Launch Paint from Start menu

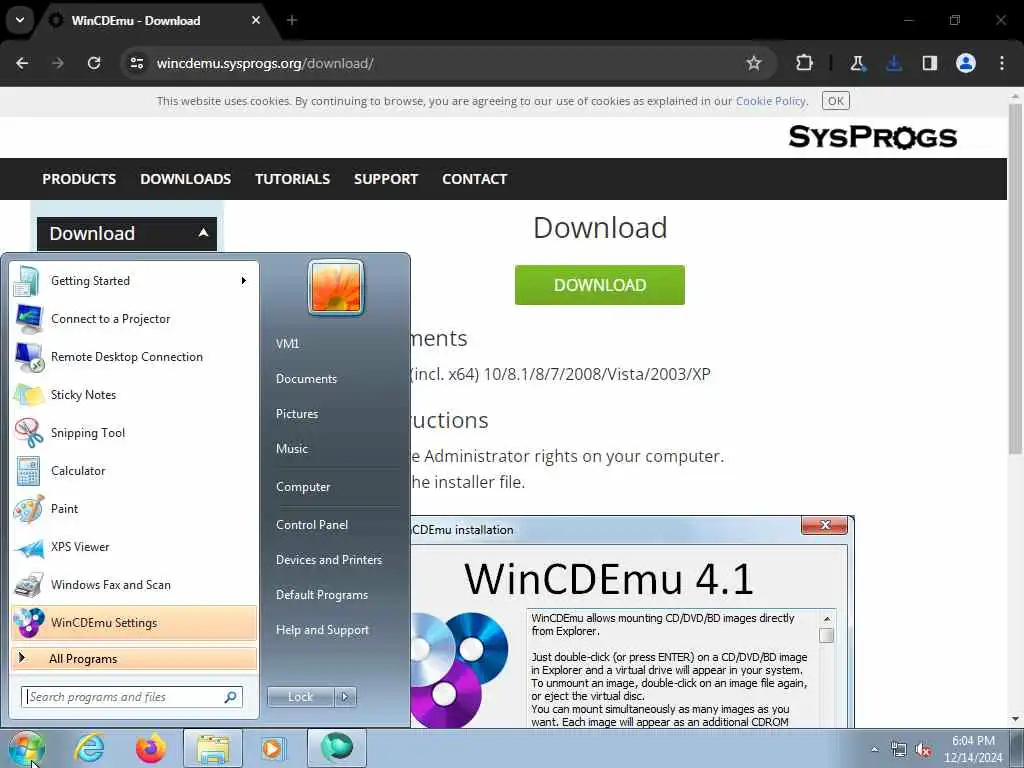tap(134, 509)
